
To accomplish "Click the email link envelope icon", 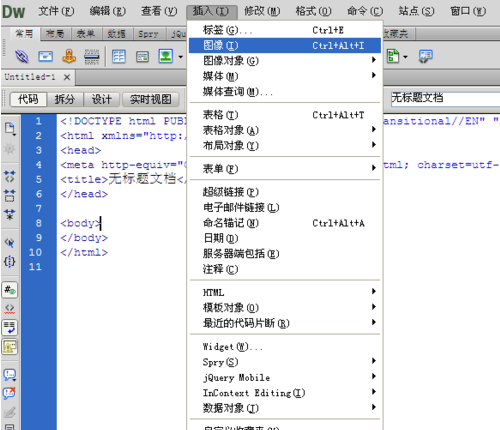I will 46,56.
